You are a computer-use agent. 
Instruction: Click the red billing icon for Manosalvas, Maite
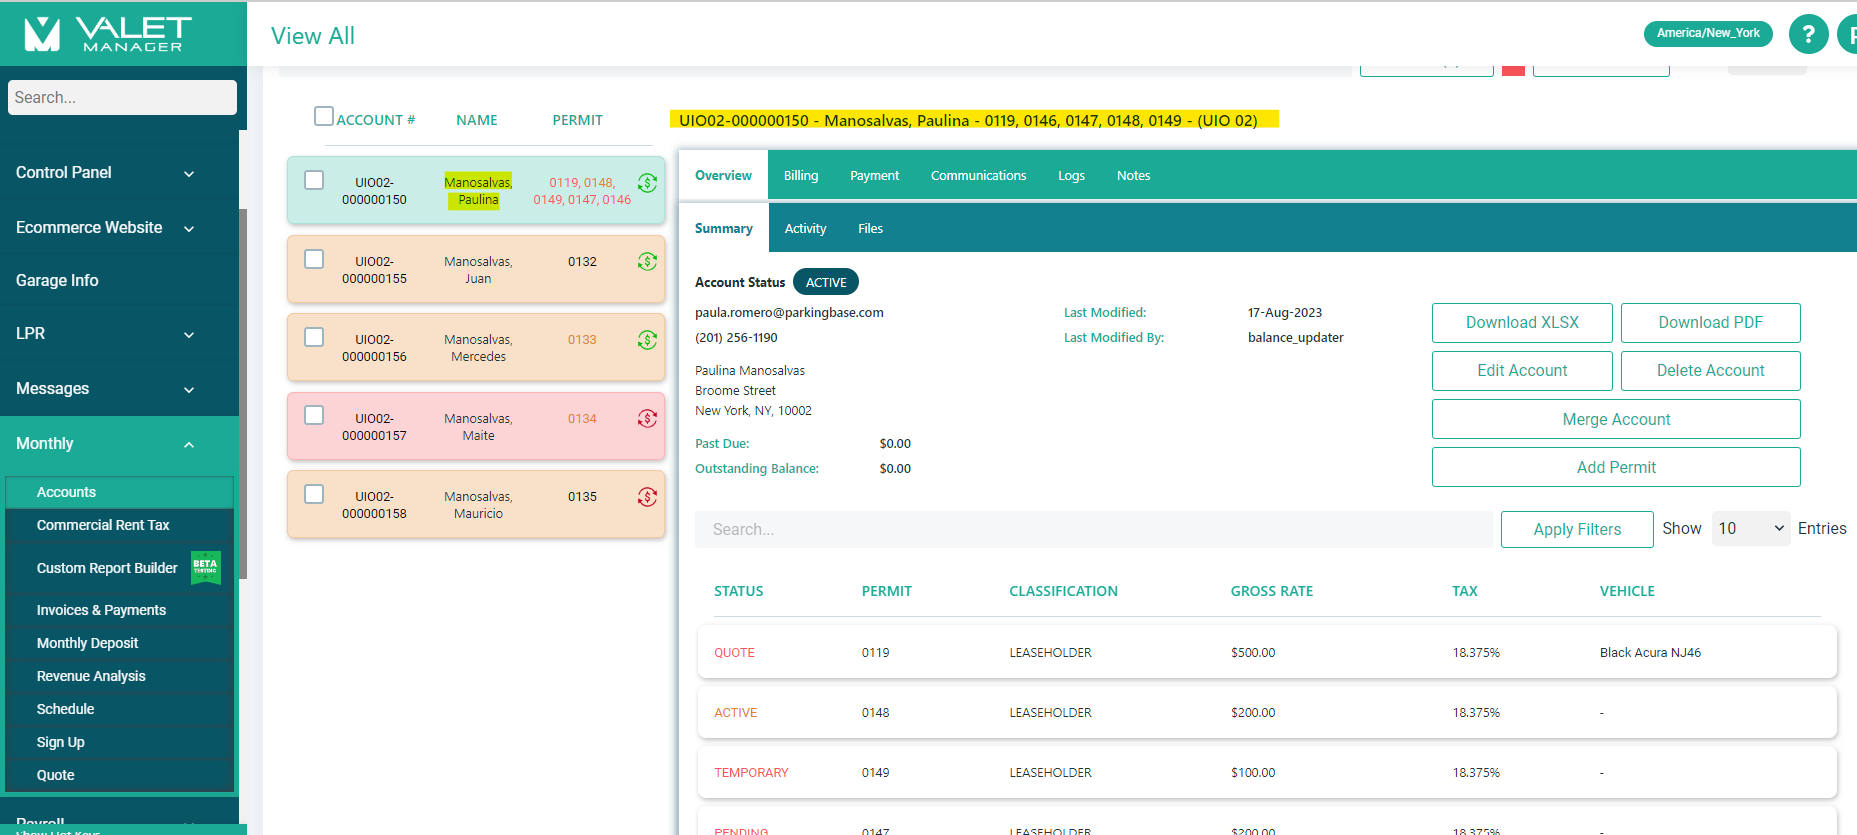pos(647,419)
